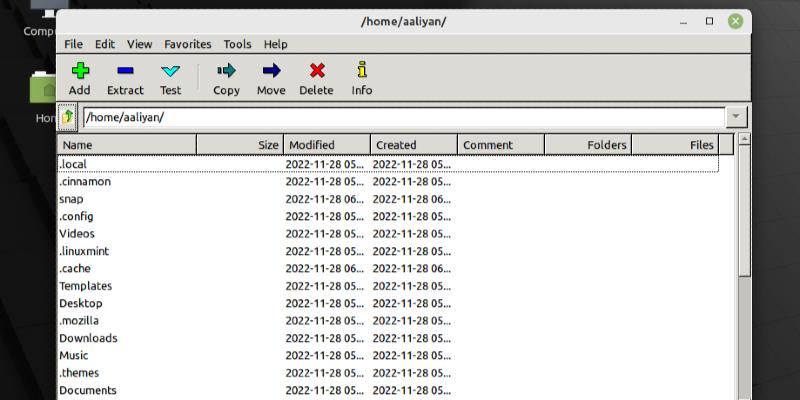Sort by the Created column header
The height and width of the screenshot is (400, 800).
pos(414,145)
